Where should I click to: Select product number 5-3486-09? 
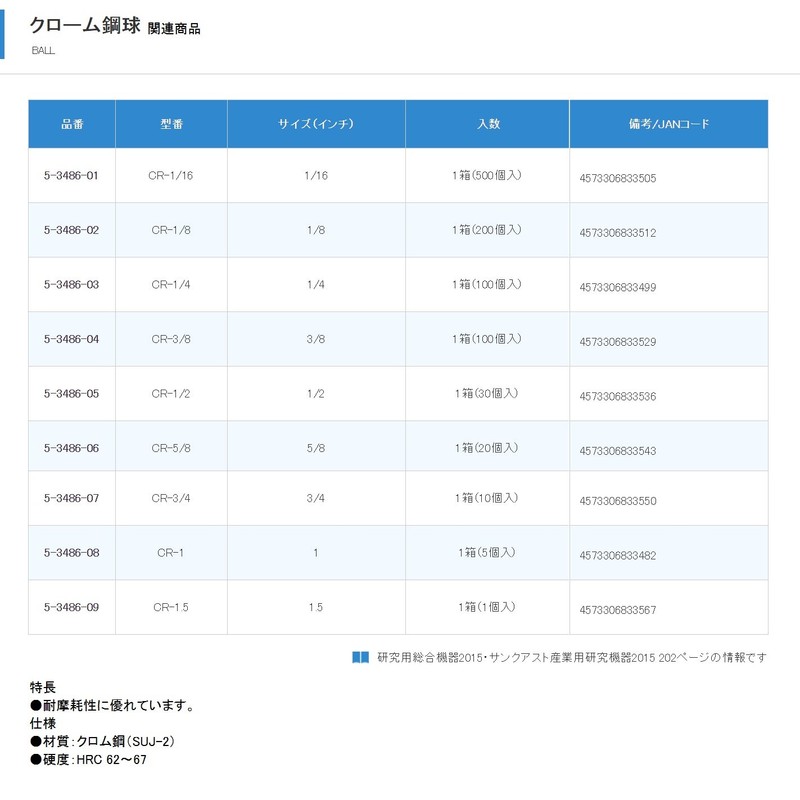pos(72,607)
